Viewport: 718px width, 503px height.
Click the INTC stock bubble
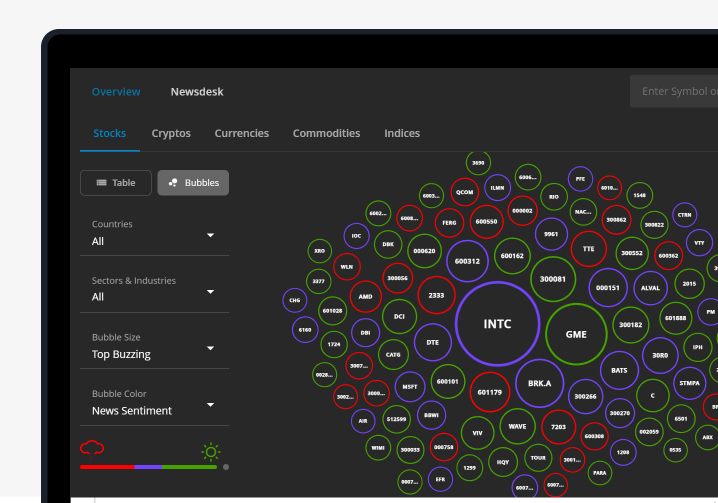click(497, 324)
